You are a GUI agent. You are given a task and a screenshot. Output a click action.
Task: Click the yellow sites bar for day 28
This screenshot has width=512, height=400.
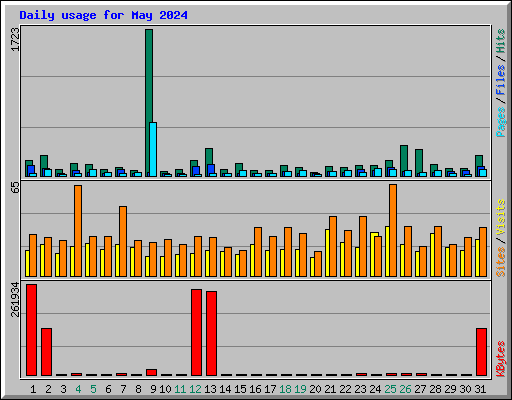pyautogui.click(x=432, y=255)
